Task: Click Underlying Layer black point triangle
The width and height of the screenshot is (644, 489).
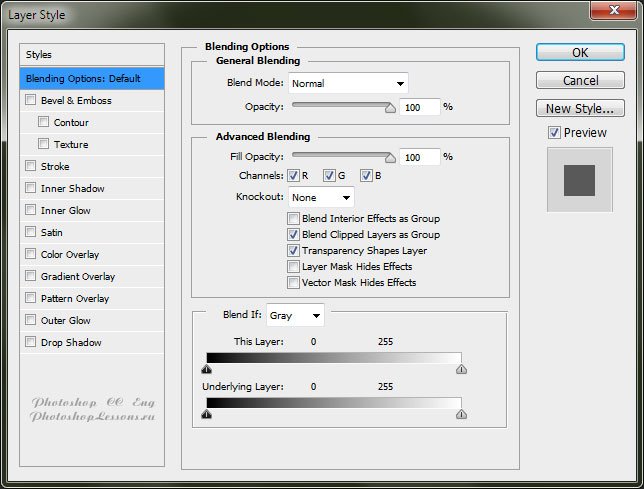Action: tap(206, 413)
